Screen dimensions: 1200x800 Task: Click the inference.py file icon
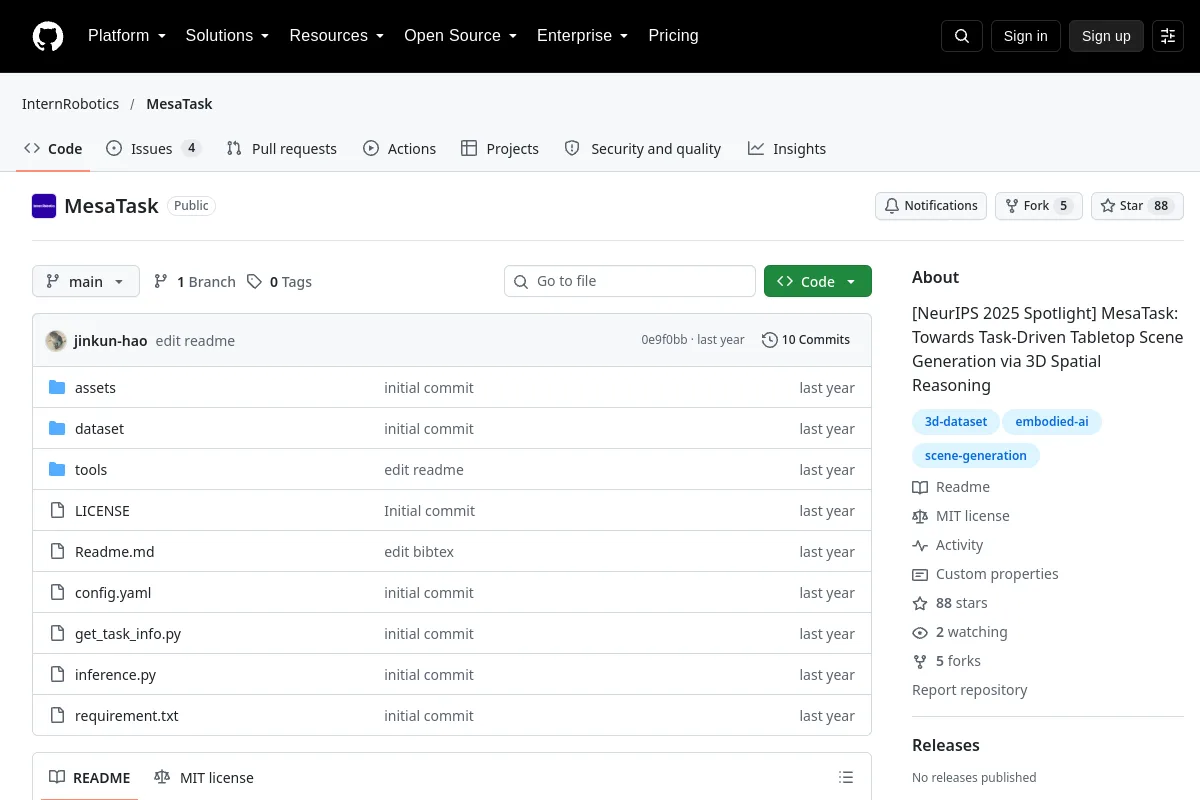coord(57,675)
